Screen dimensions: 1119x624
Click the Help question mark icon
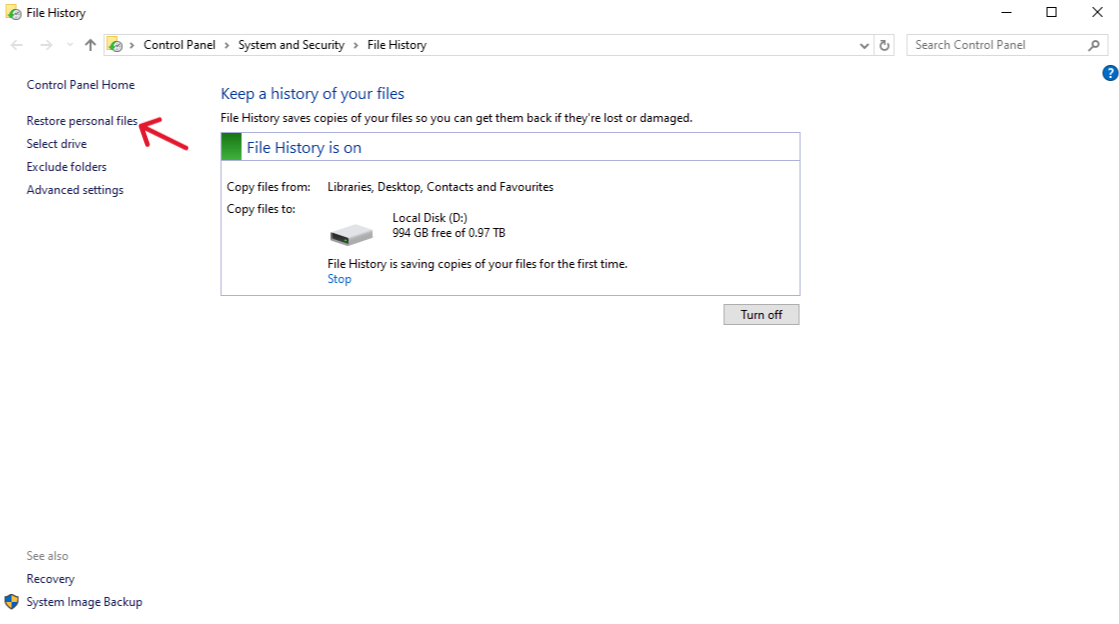tap(1109, 72)
